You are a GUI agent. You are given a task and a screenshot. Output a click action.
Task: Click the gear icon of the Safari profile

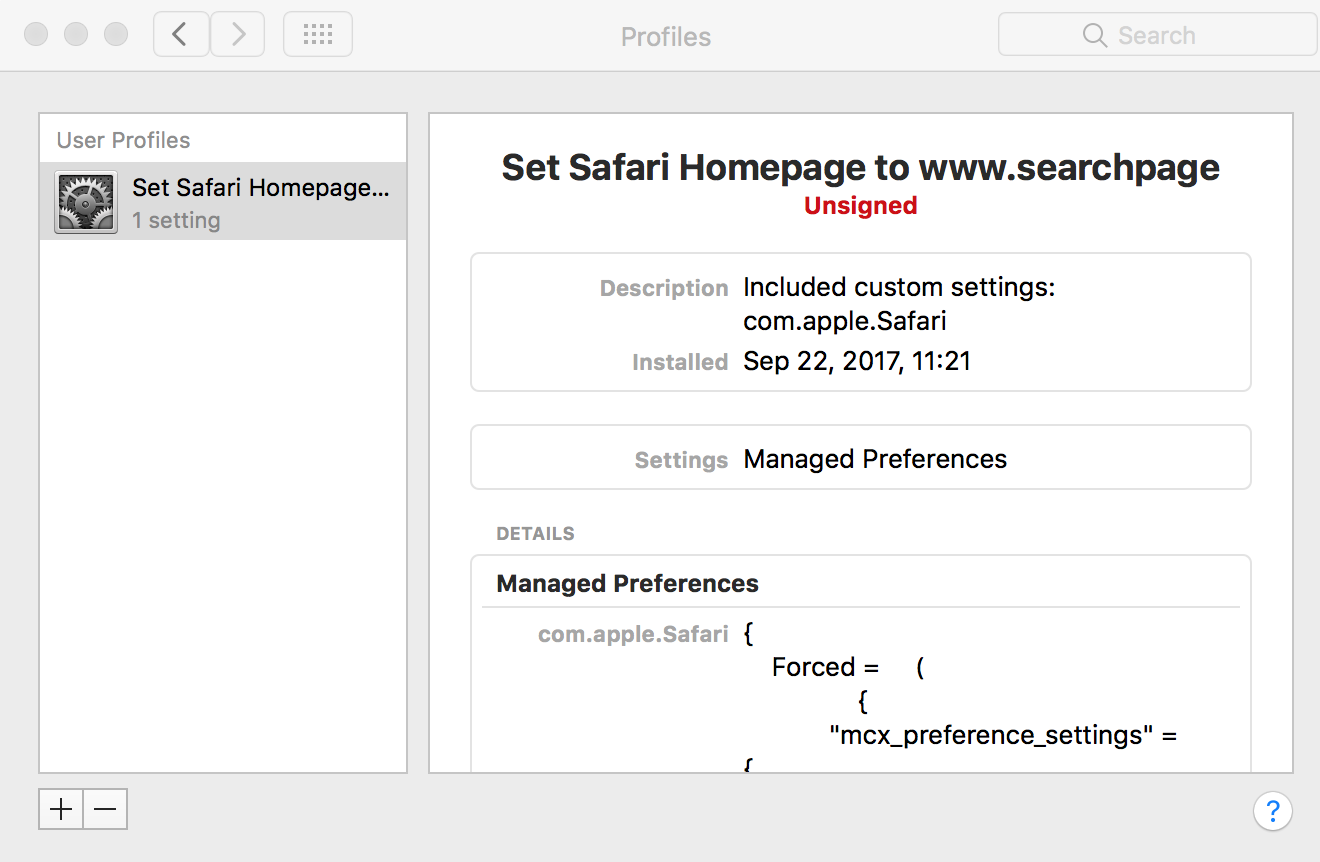point(86,203)
